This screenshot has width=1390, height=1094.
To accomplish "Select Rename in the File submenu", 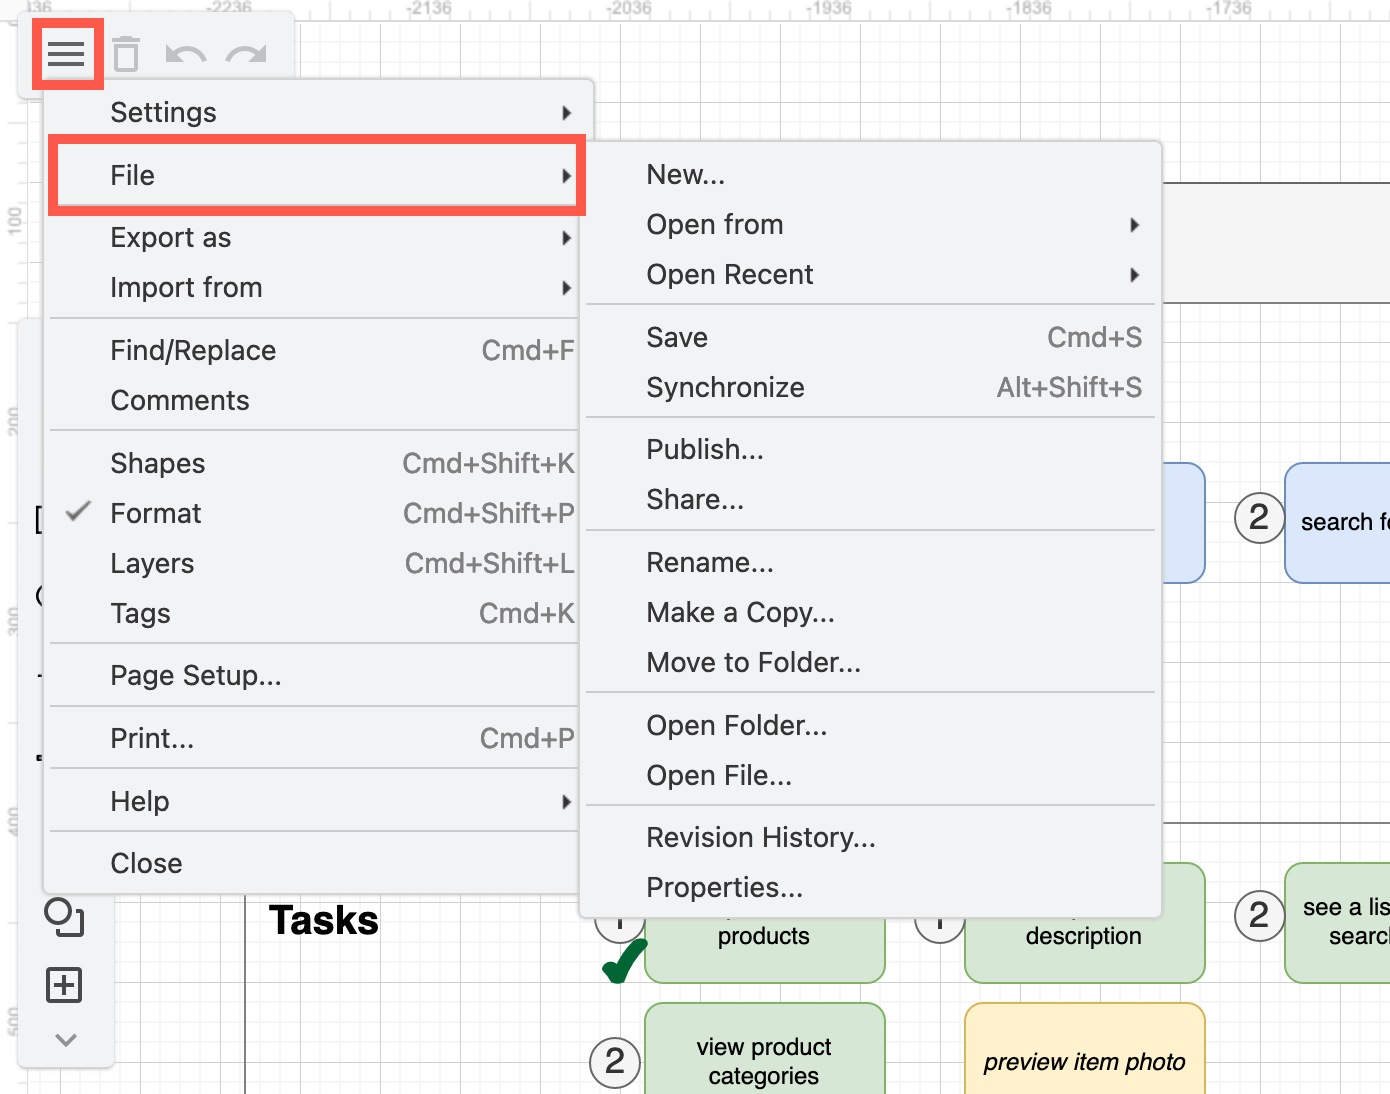I will pos(710,562).
